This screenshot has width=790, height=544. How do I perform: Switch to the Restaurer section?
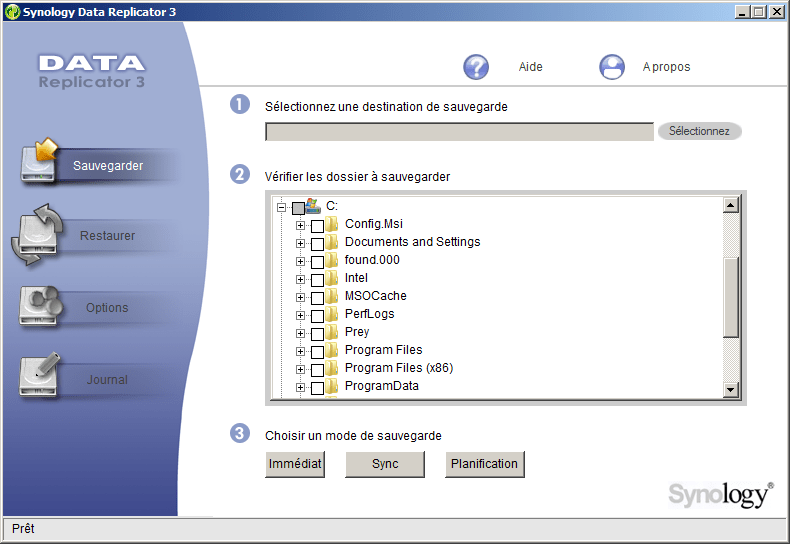click(107, 236)
